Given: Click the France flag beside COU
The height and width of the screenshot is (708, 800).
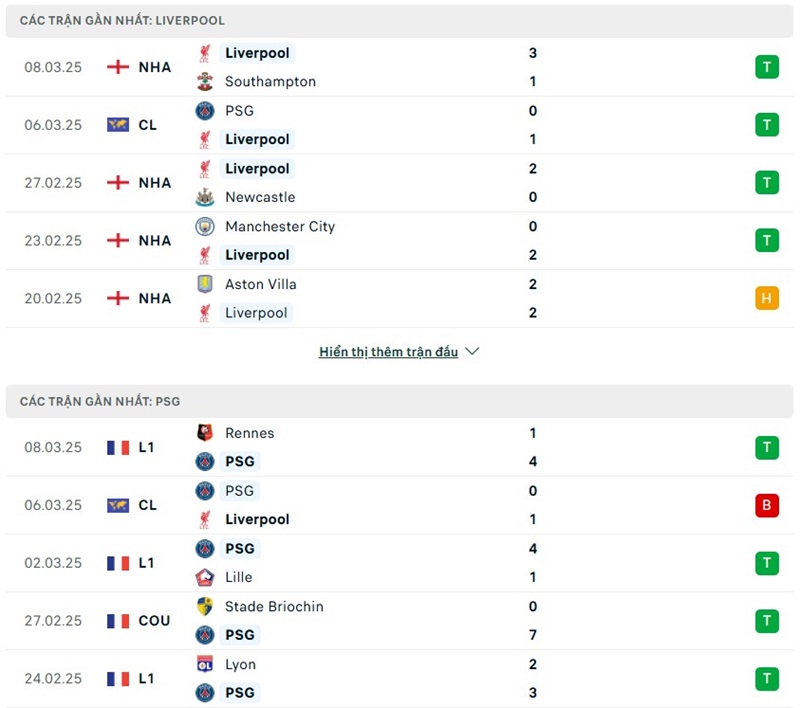Looking at the screenshot, I should 118,621.
